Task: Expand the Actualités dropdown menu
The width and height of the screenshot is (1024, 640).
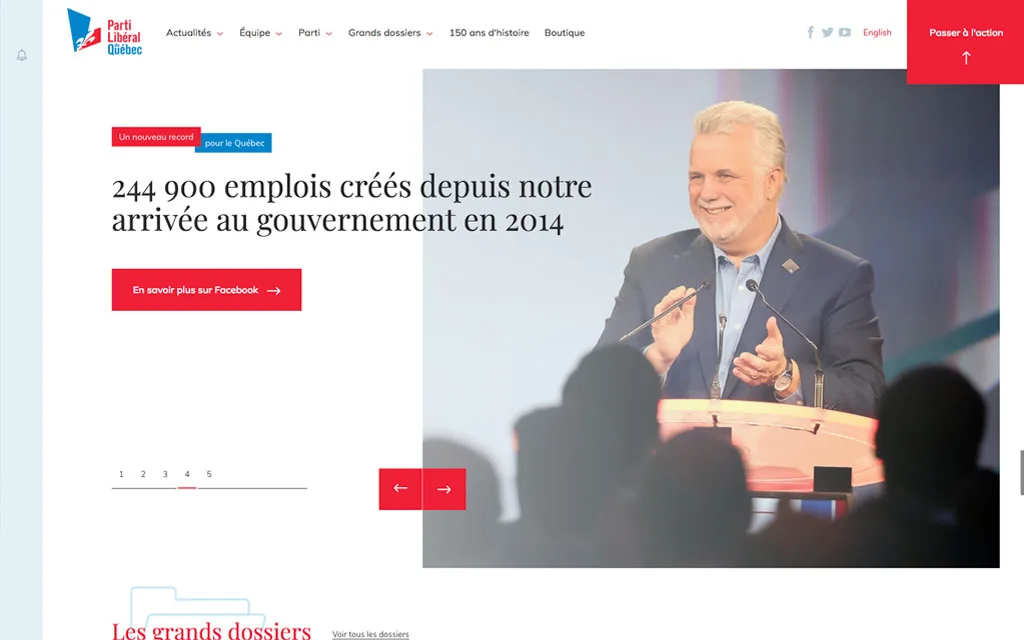Action: click(194, 33)
